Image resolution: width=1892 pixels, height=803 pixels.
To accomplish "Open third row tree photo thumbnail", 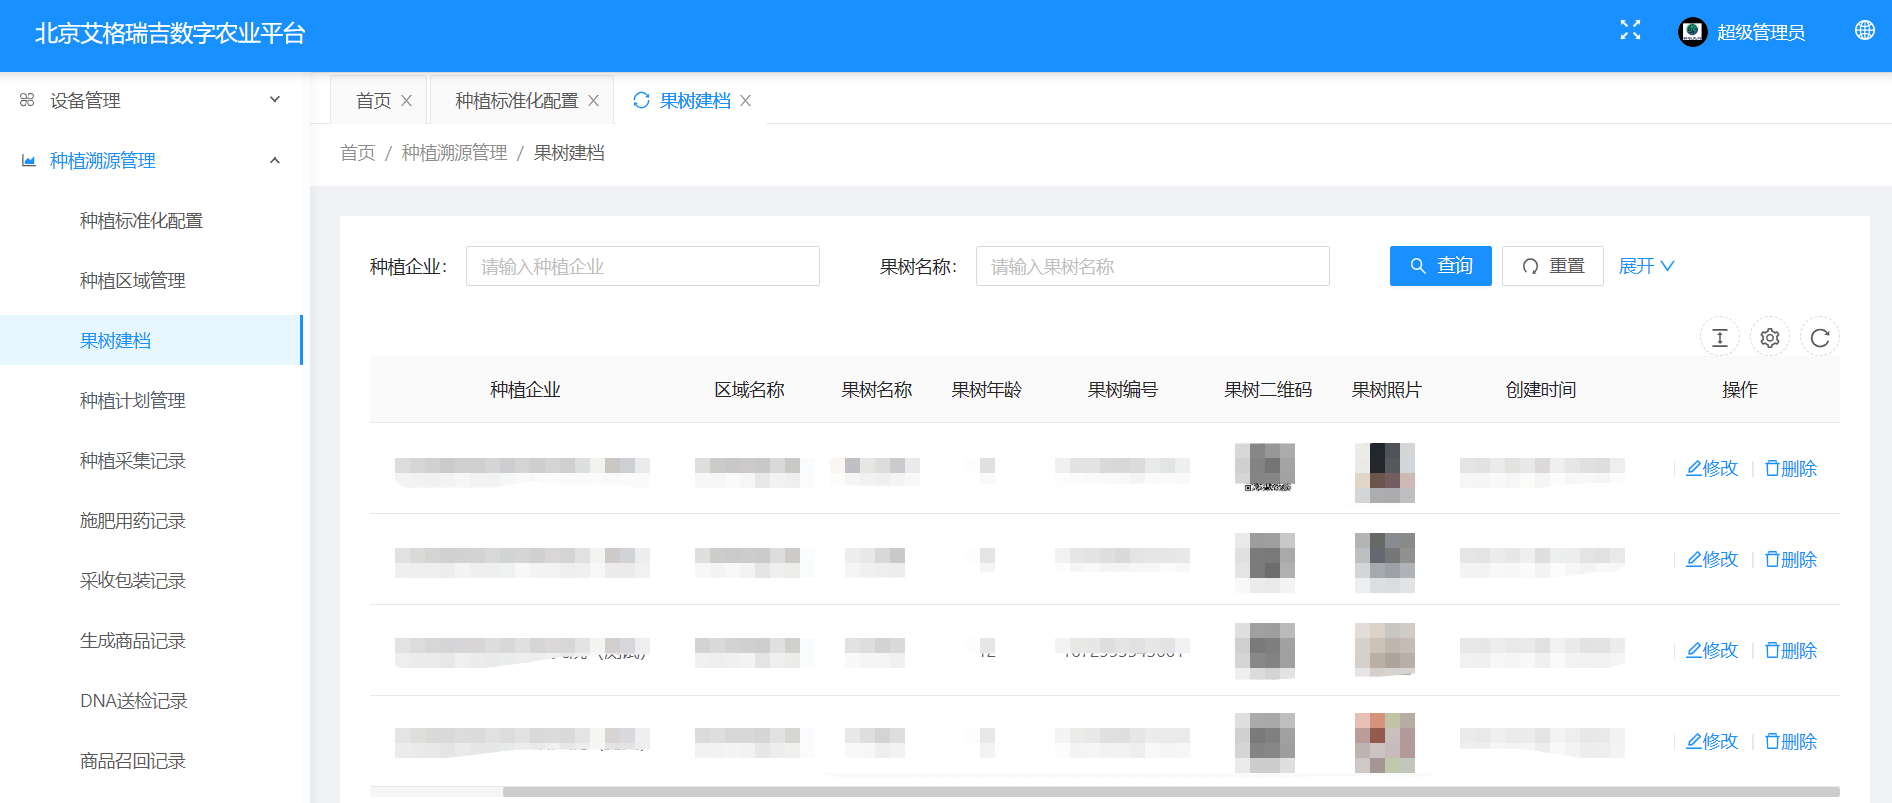I will pyautogui.click(x=1385, y=650).
